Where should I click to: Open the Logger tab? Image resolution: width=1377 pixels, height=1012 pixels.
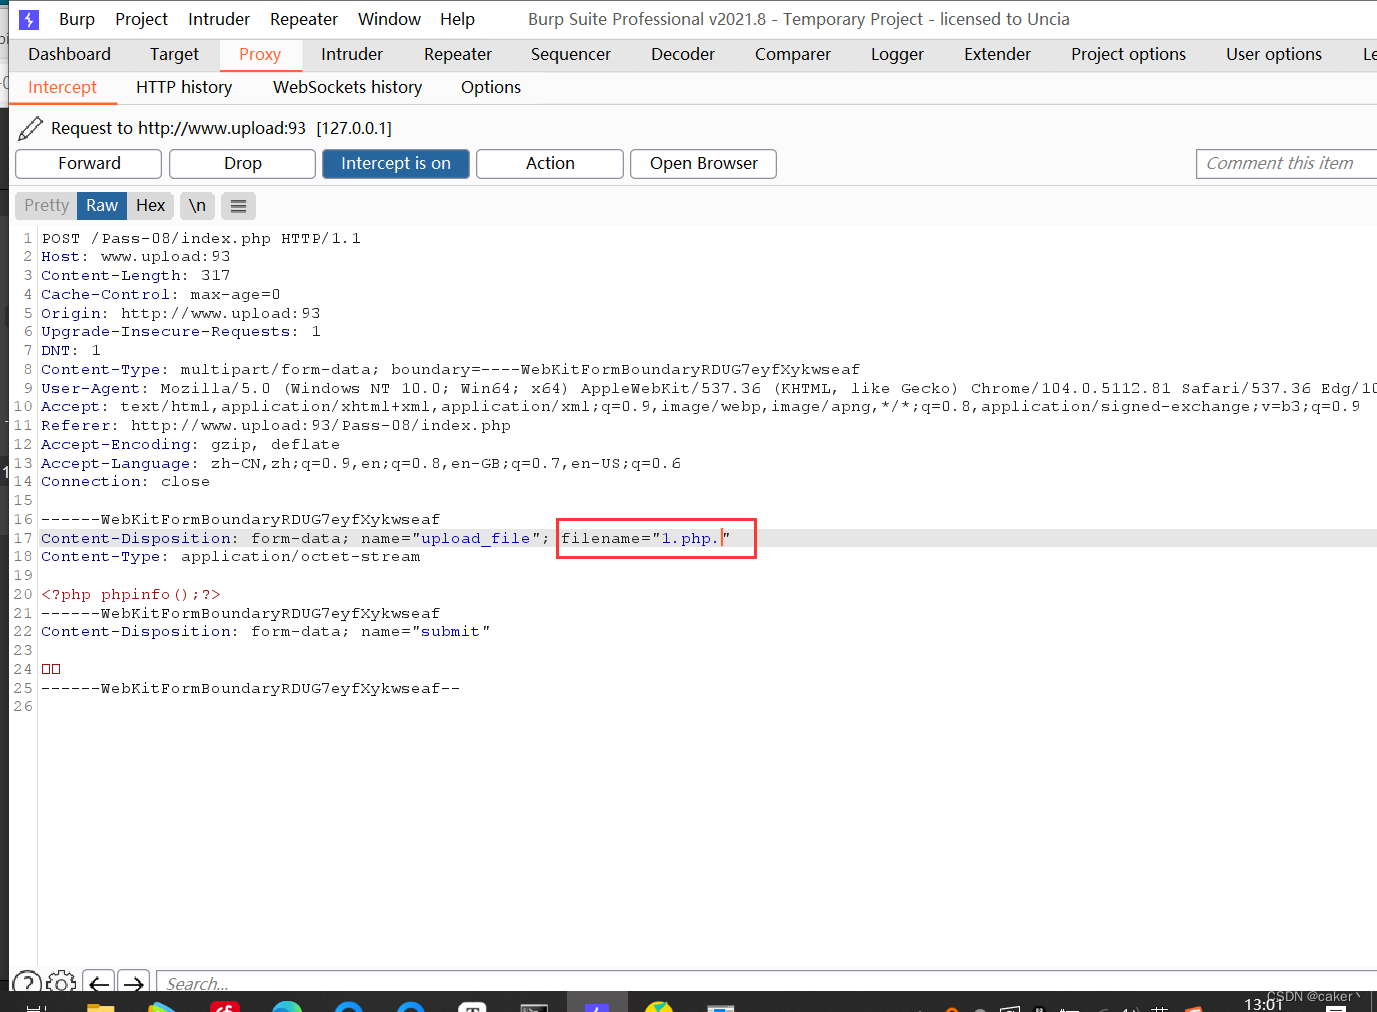click(x=897, y=55)
